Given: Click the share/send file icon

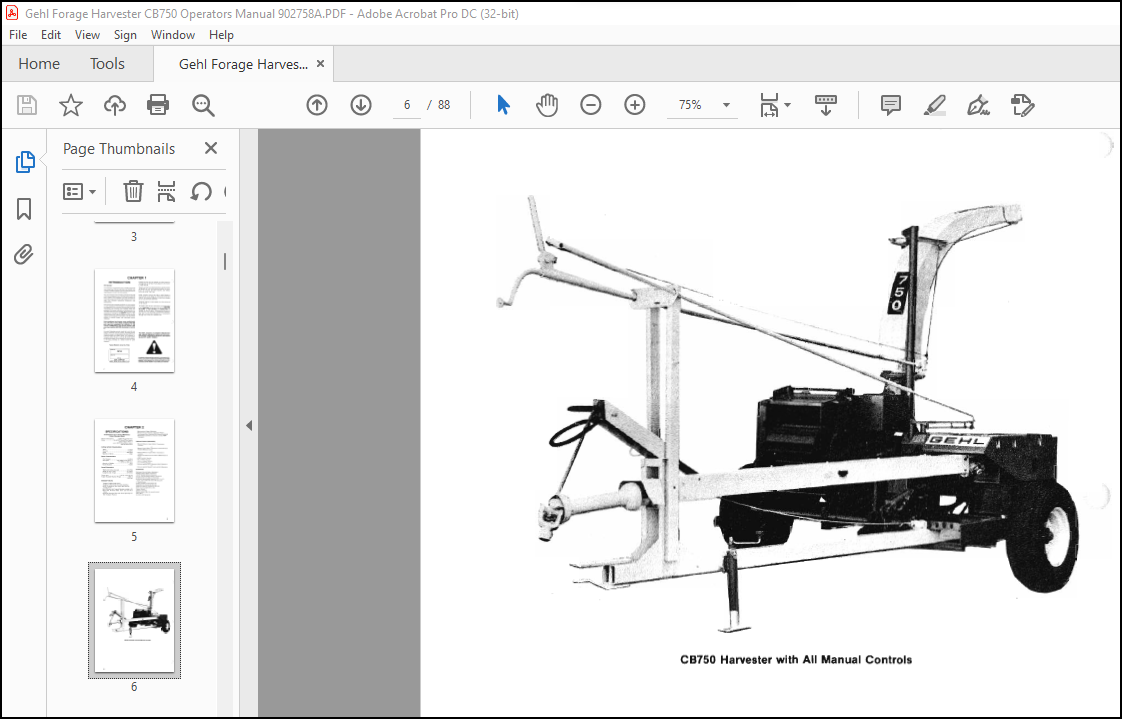Looking at the screenshot, I should [1023, 105].
